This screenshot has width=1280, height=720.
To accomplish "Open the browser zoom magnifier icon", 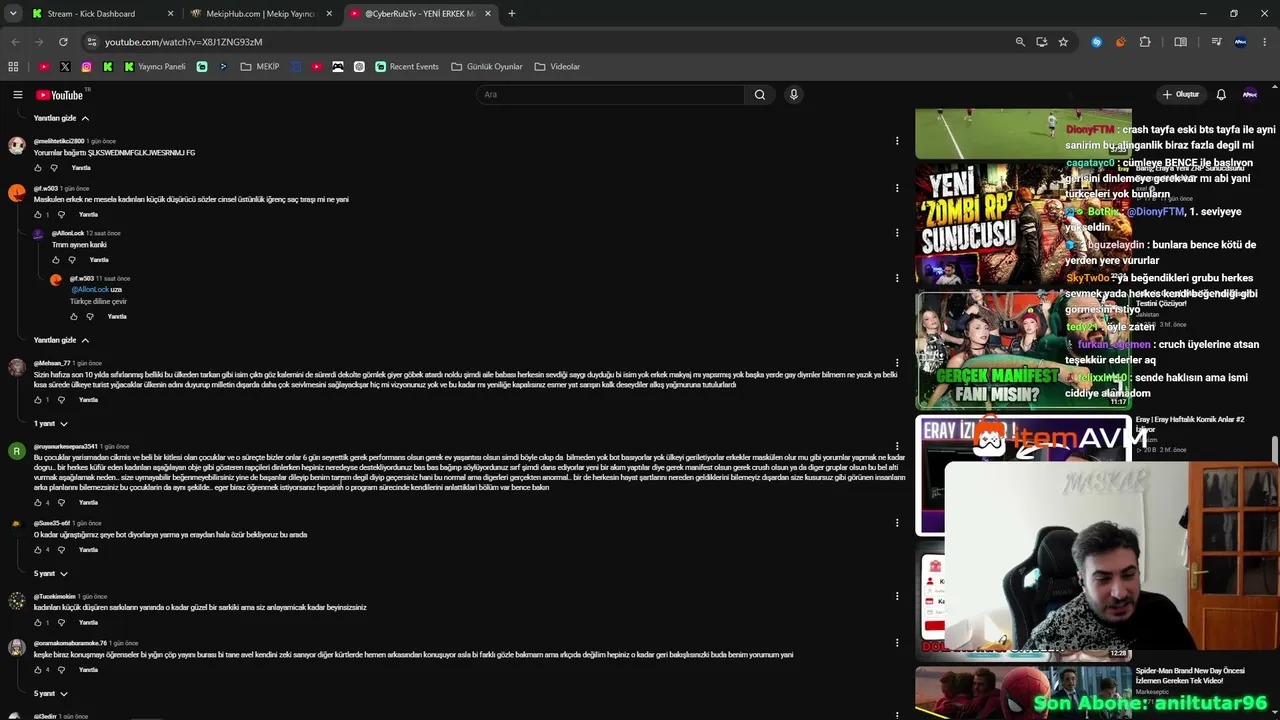I will click(x=1020, y=42).
